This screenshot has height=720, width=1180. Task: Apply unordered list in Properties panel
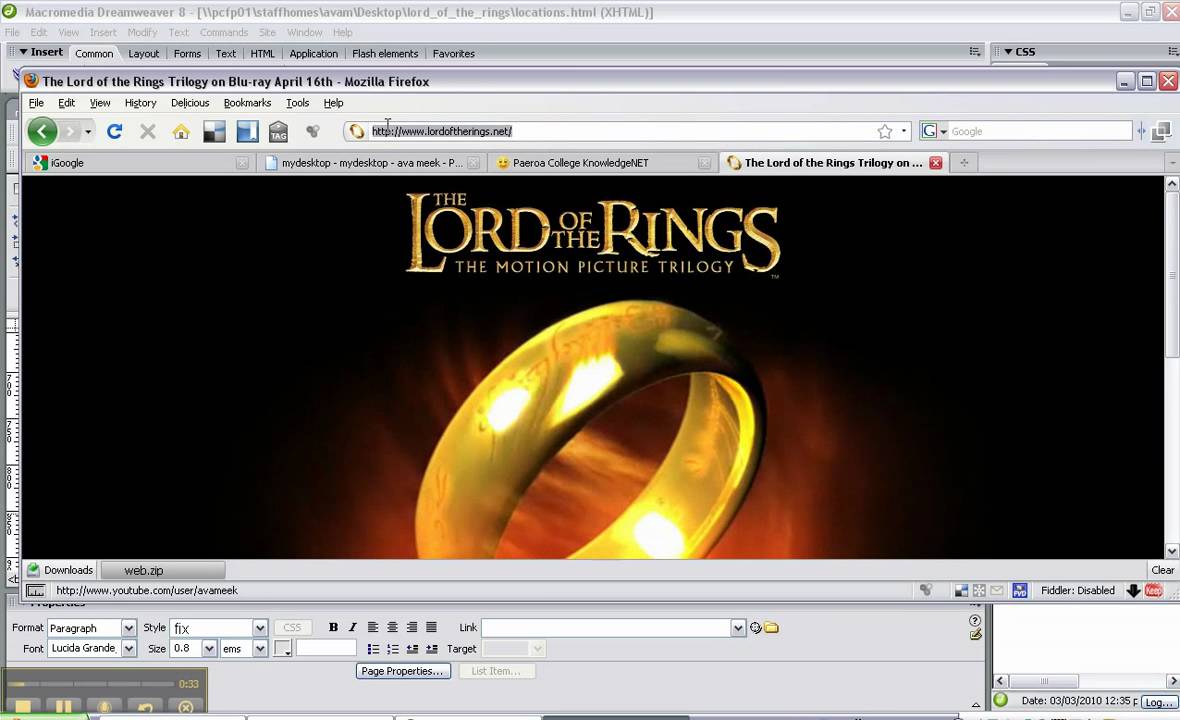[373, 649]
